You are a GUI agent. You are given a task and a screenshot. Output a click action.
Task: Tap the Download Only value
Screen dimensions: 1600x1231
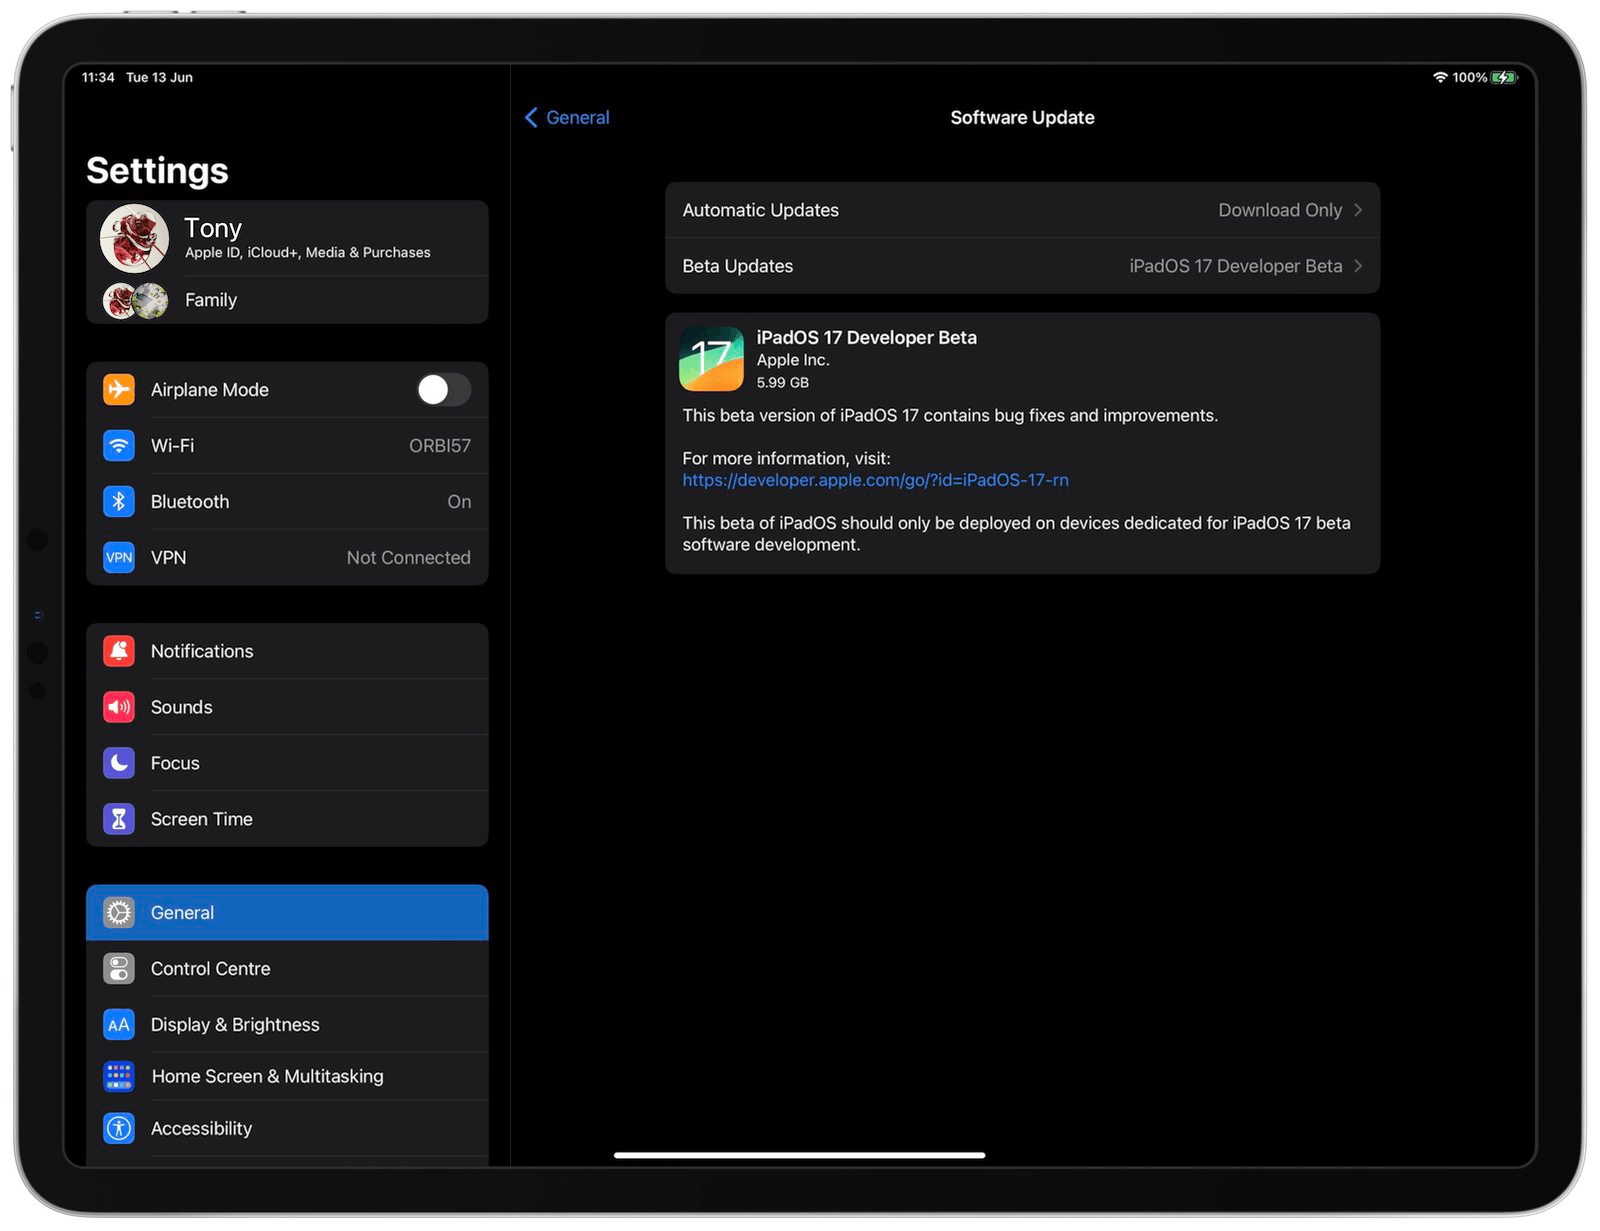coord(1280,210)
